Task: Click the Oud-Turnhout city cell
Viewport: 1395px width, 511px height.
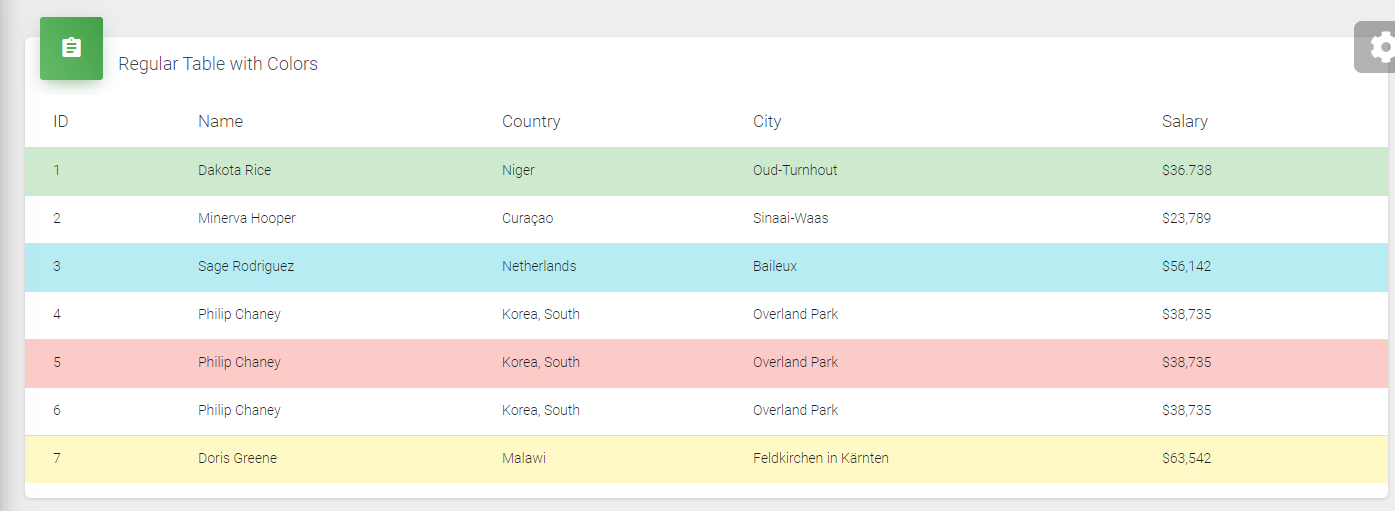Action: 795,170
